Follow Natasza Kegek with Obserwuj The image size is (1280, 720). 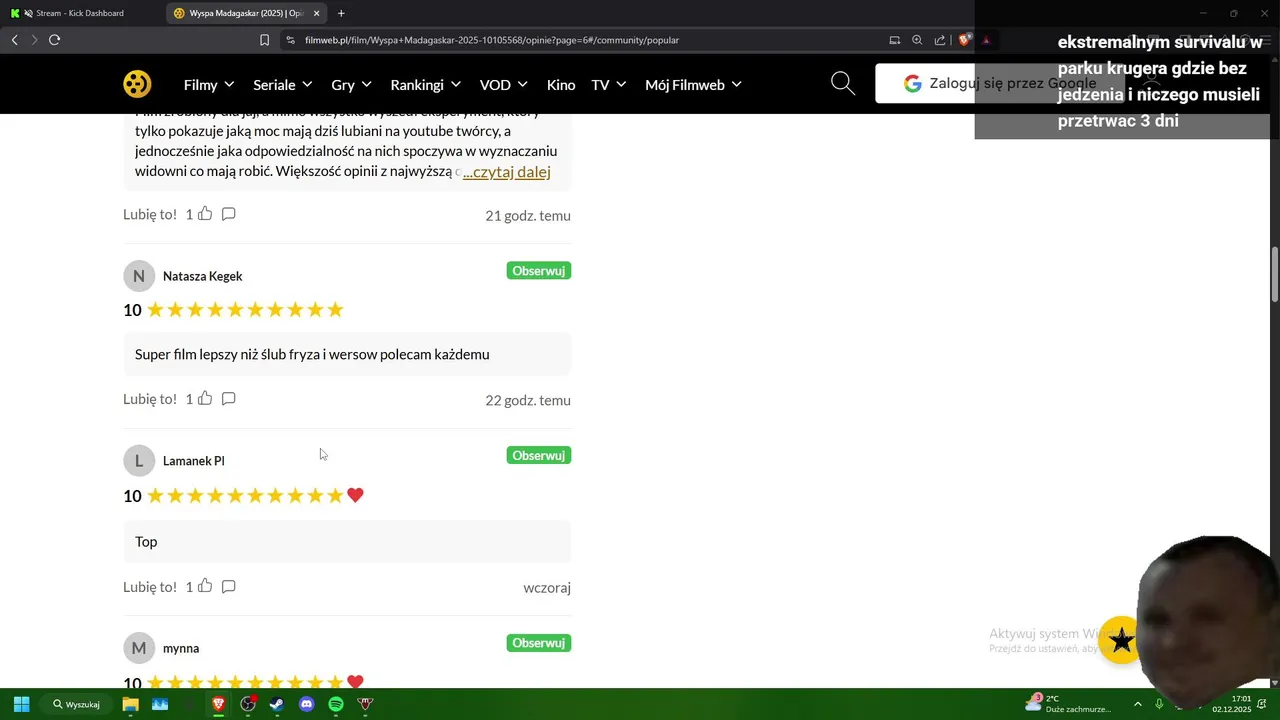pyautogui.click(x=539, y=271)
